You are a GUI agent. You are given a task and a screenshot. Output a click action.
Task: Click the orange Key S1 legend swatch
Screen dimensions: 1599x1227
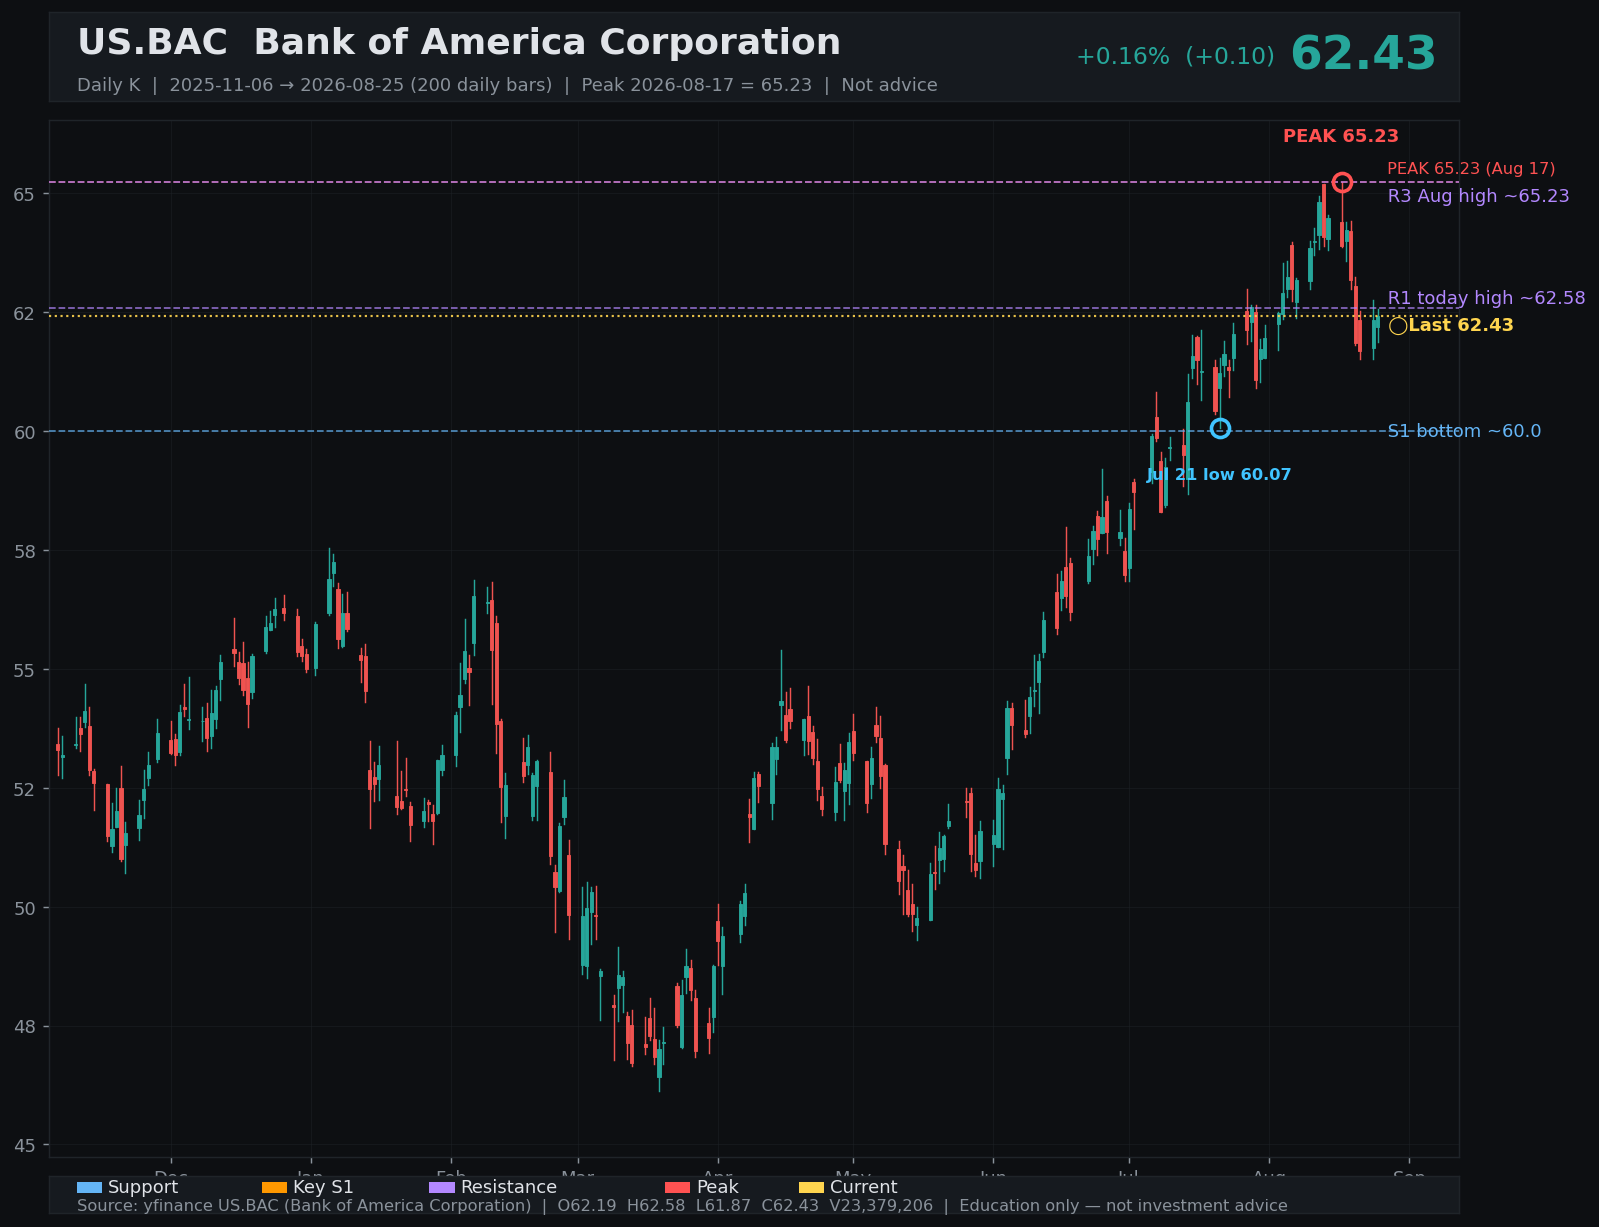274,1187
